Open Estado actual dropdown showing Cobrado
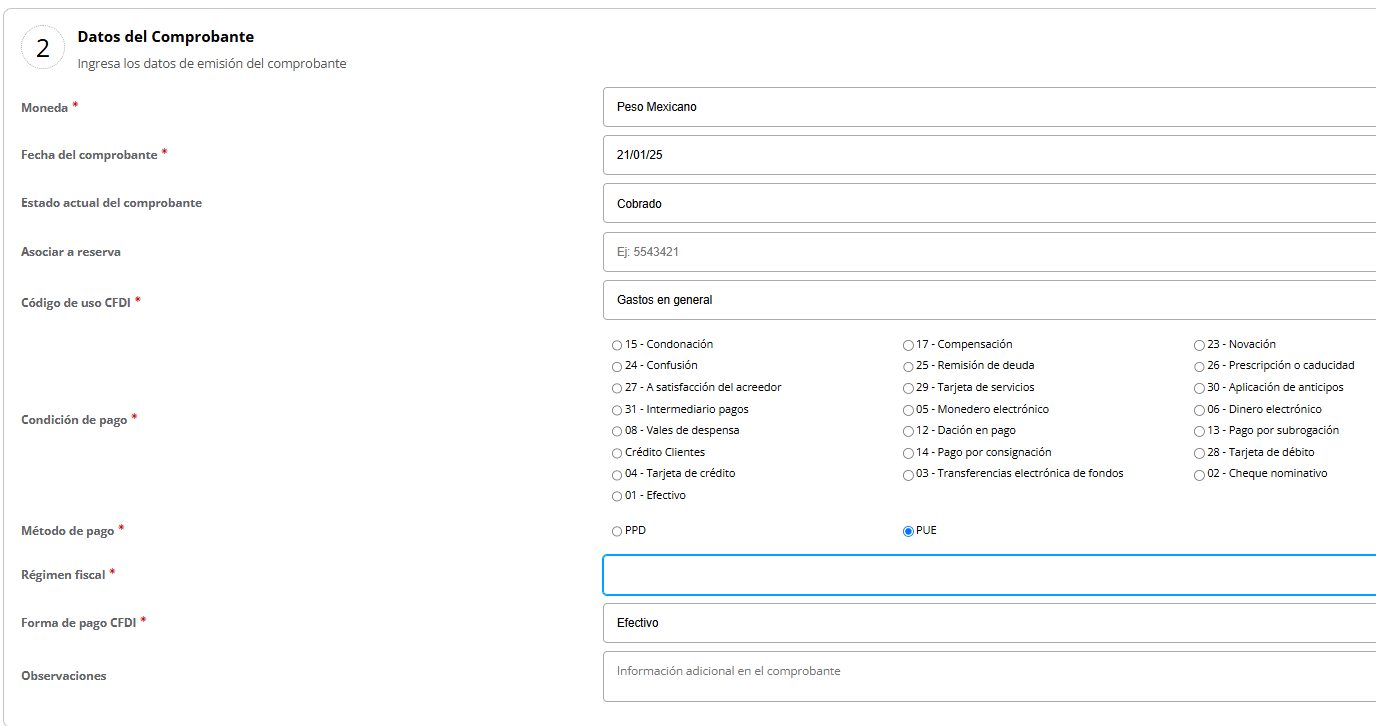This screenshot has width=1376, height=726. tap(989, 204)
